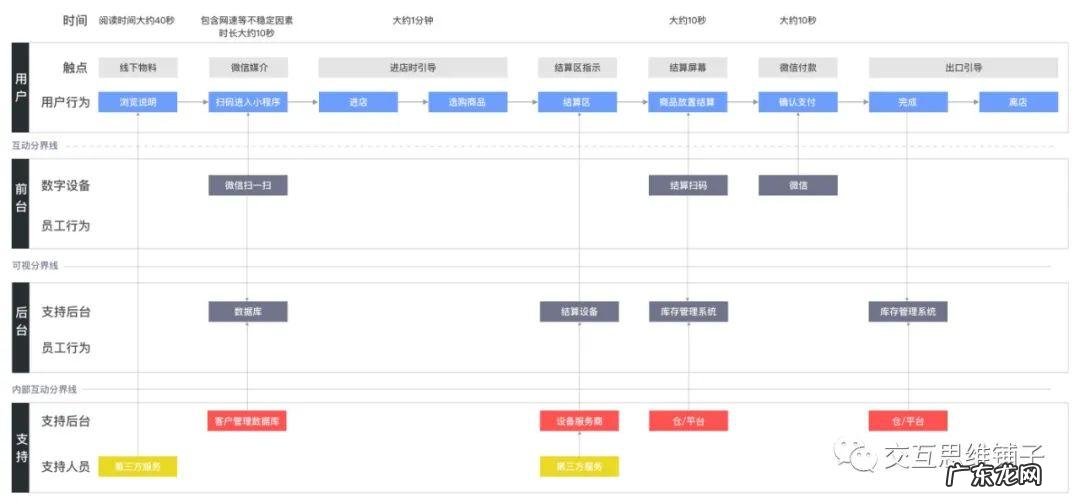The width and height of the screenshot is (1080, 504).
Task: Click the red 设备服务商 support box
Action: [x=579, y=421]
